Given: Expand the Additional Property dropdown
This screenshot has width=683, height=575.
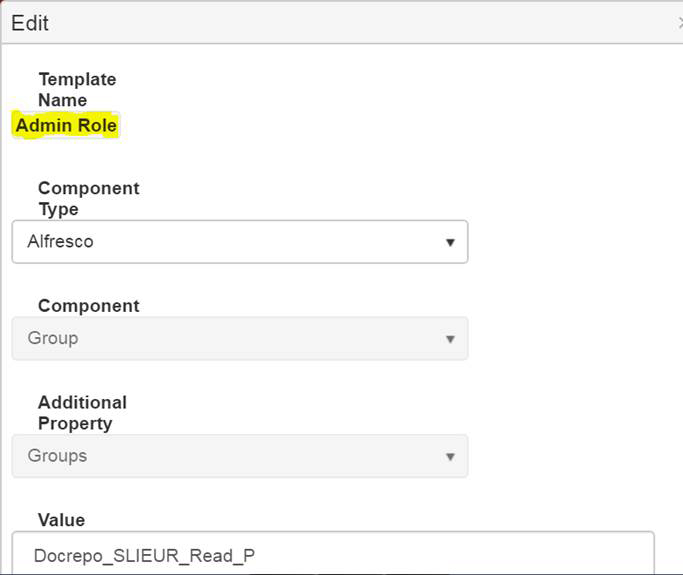Looking at the screenshot, I should click(239, 456).
